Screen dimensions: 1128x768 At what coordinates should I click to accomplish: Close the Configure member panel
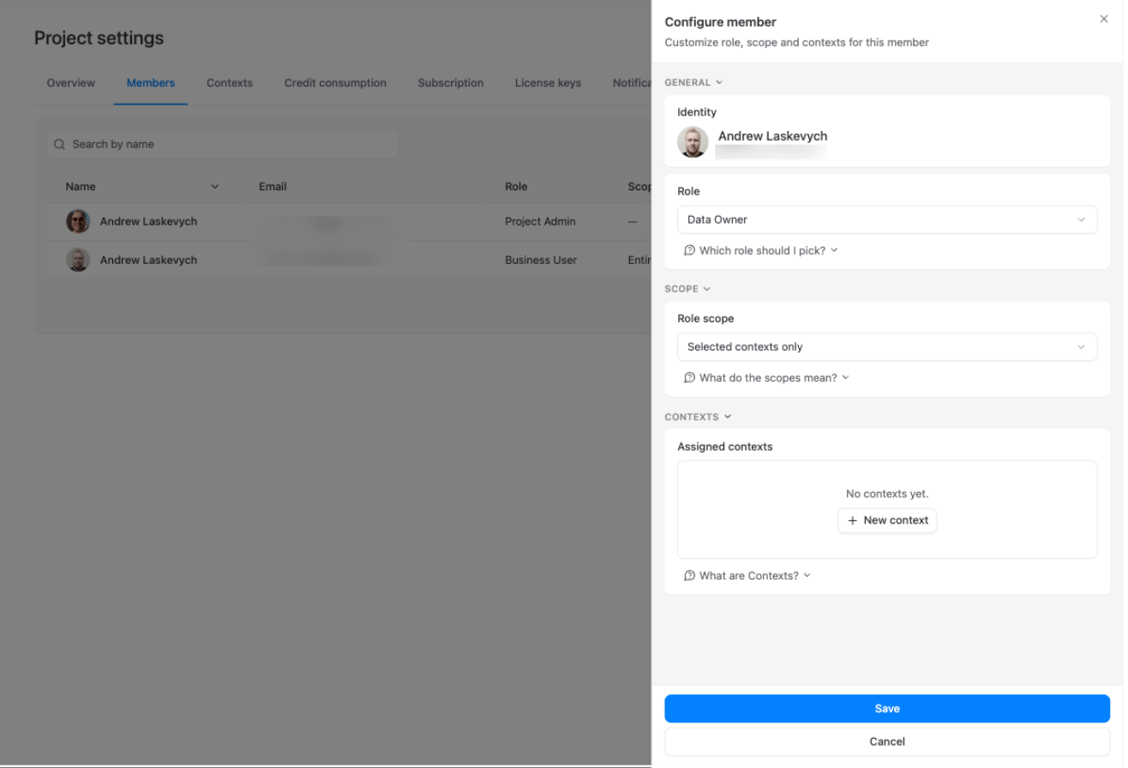(1103, 19)
